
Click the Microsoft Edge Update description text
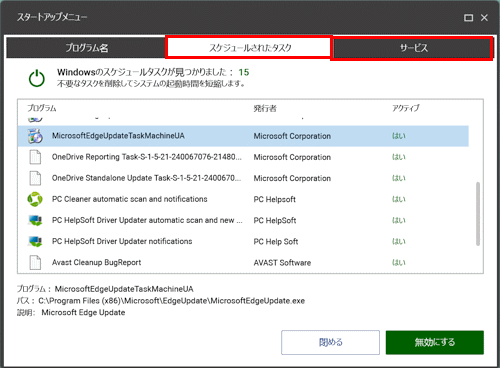(x=83, y=313)
